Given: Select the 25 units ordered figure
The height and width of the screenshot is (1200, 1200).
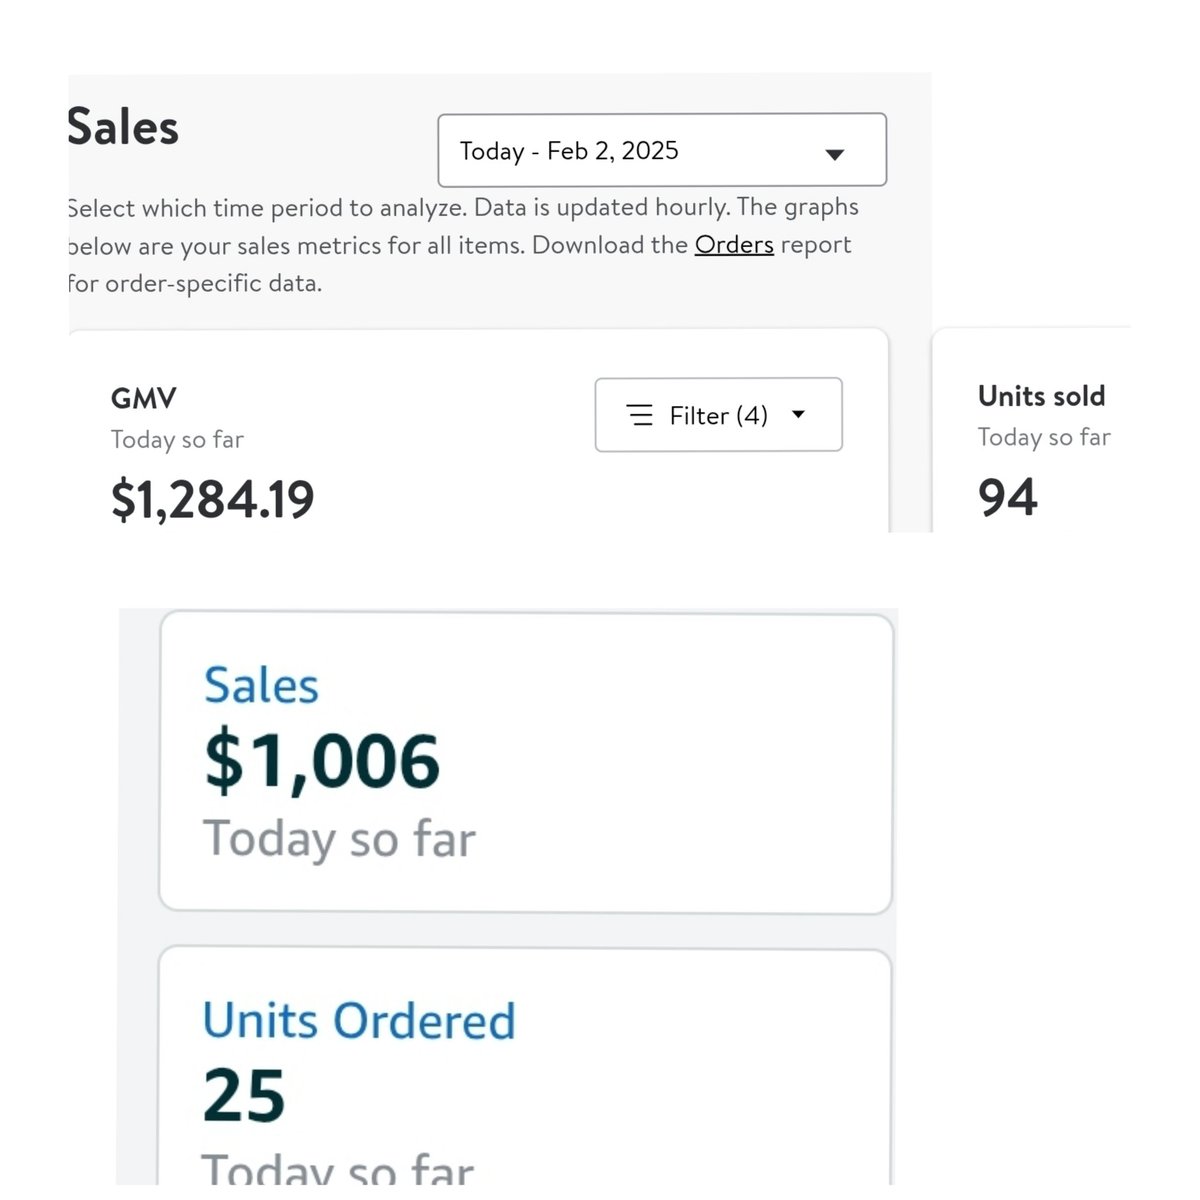Looking at the screenshot, I should pos(244,1096).
